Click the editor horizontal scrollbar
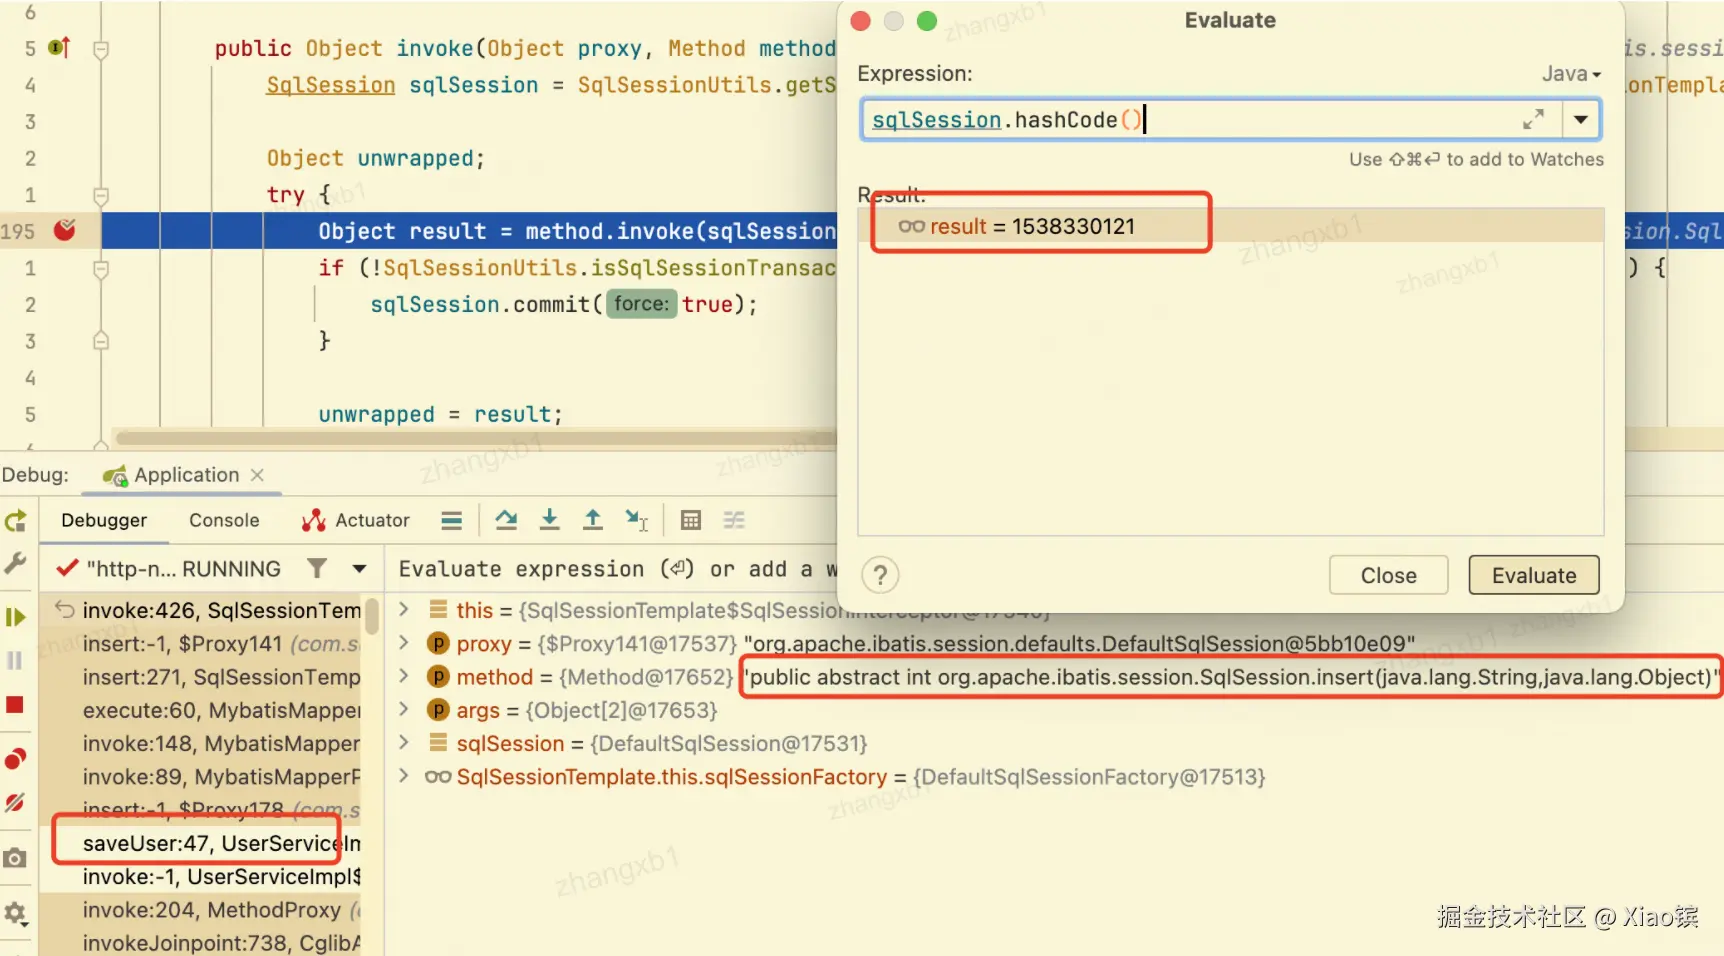This screenshot has width=1724, height=956. click(475, 437)
